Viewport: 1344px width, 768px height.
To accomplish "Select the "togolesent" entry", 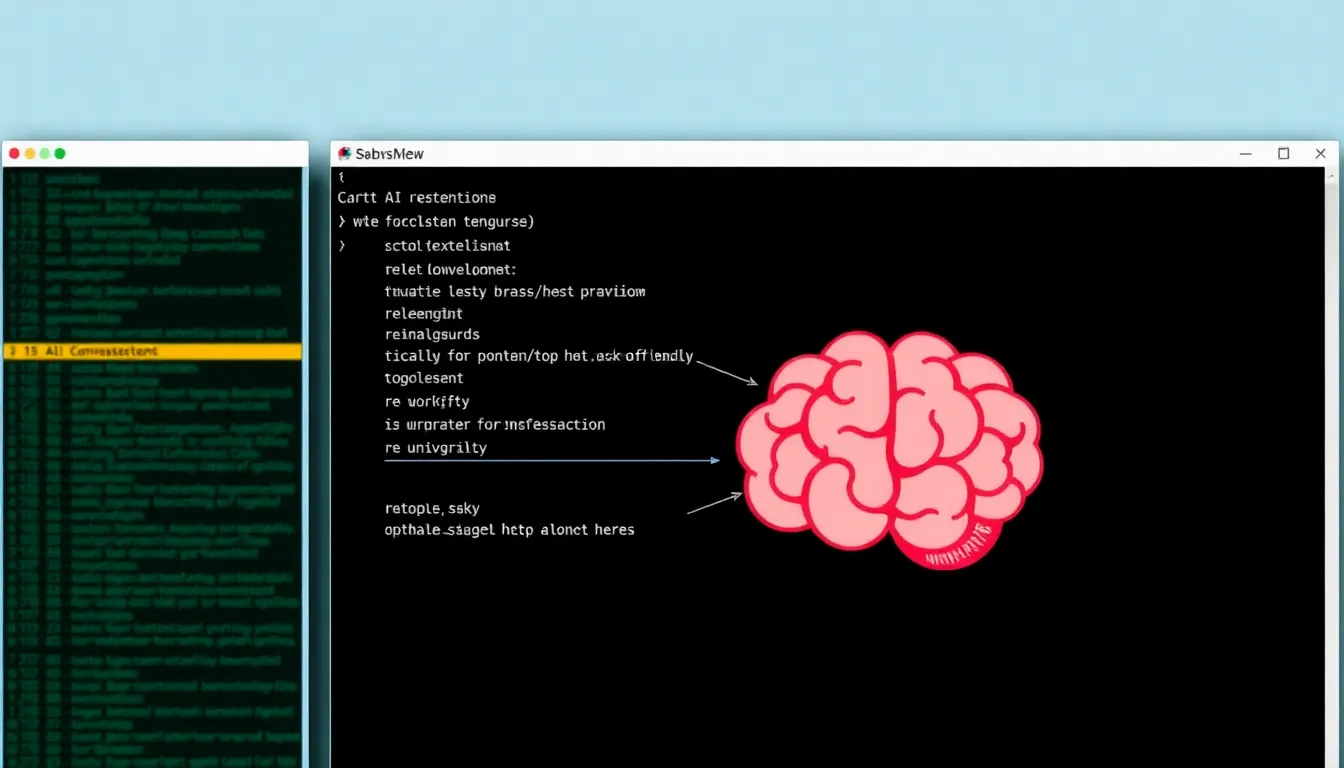I will coord(424,379).
